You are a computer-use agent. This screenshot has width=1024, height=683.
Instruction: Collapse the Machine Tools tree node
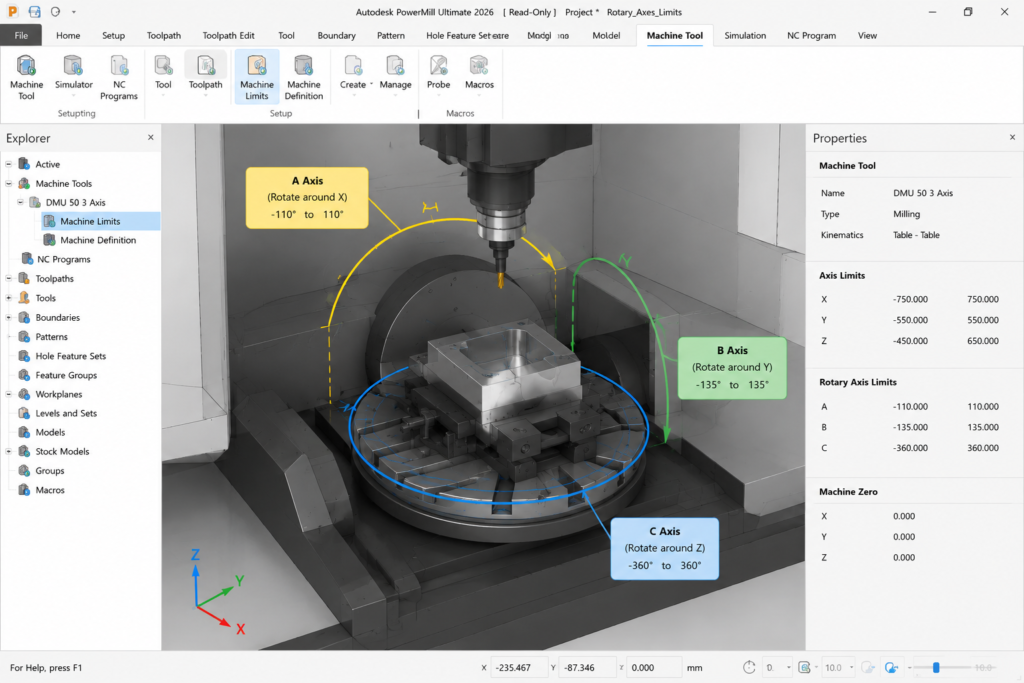click(x=8, y=183)
